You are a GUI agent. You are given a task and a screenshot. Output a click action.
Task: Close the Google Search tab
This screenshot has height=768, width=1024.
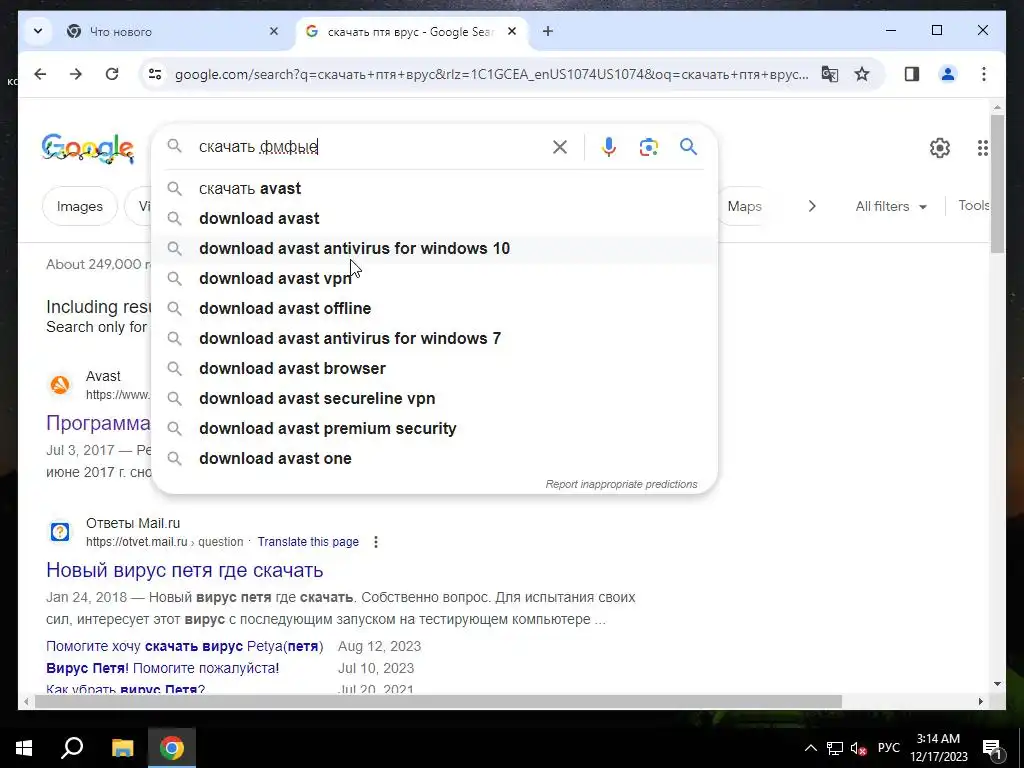click(512, 31)
